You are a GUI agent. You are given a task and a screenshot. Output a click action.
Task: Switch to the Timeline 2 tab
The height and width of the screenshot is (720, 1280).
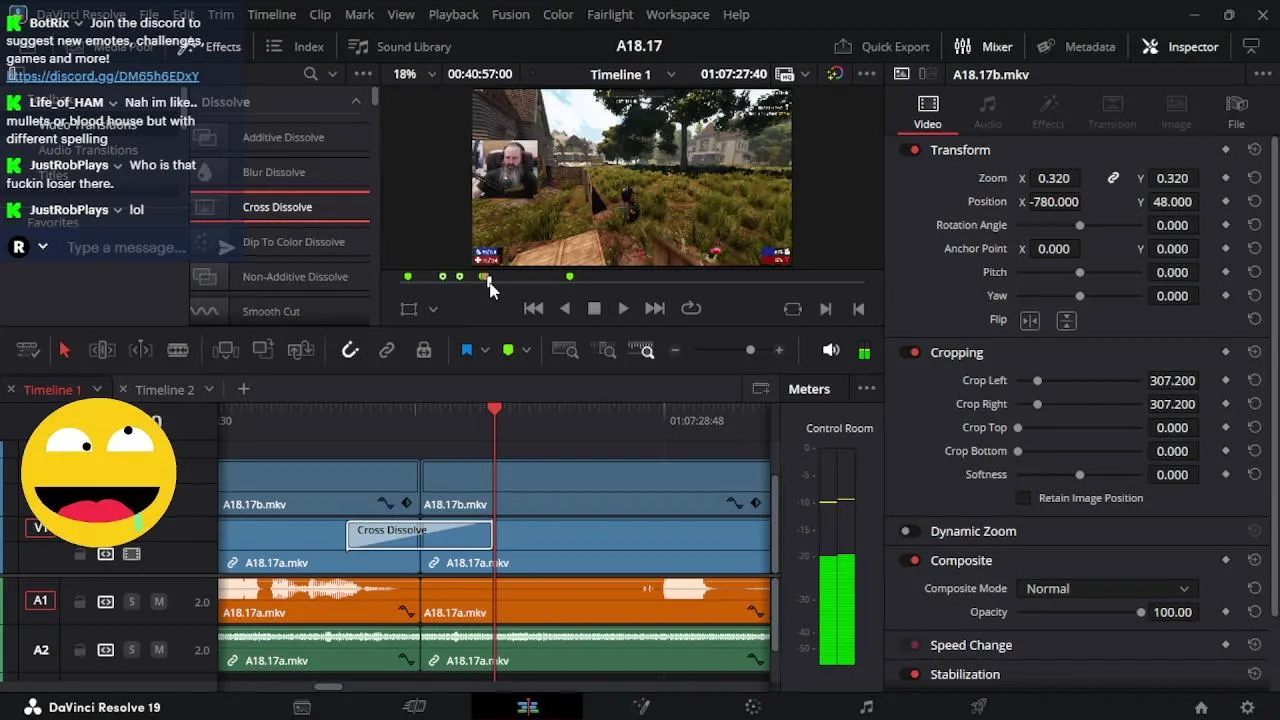pyautogui.click(x=164, y=390)
